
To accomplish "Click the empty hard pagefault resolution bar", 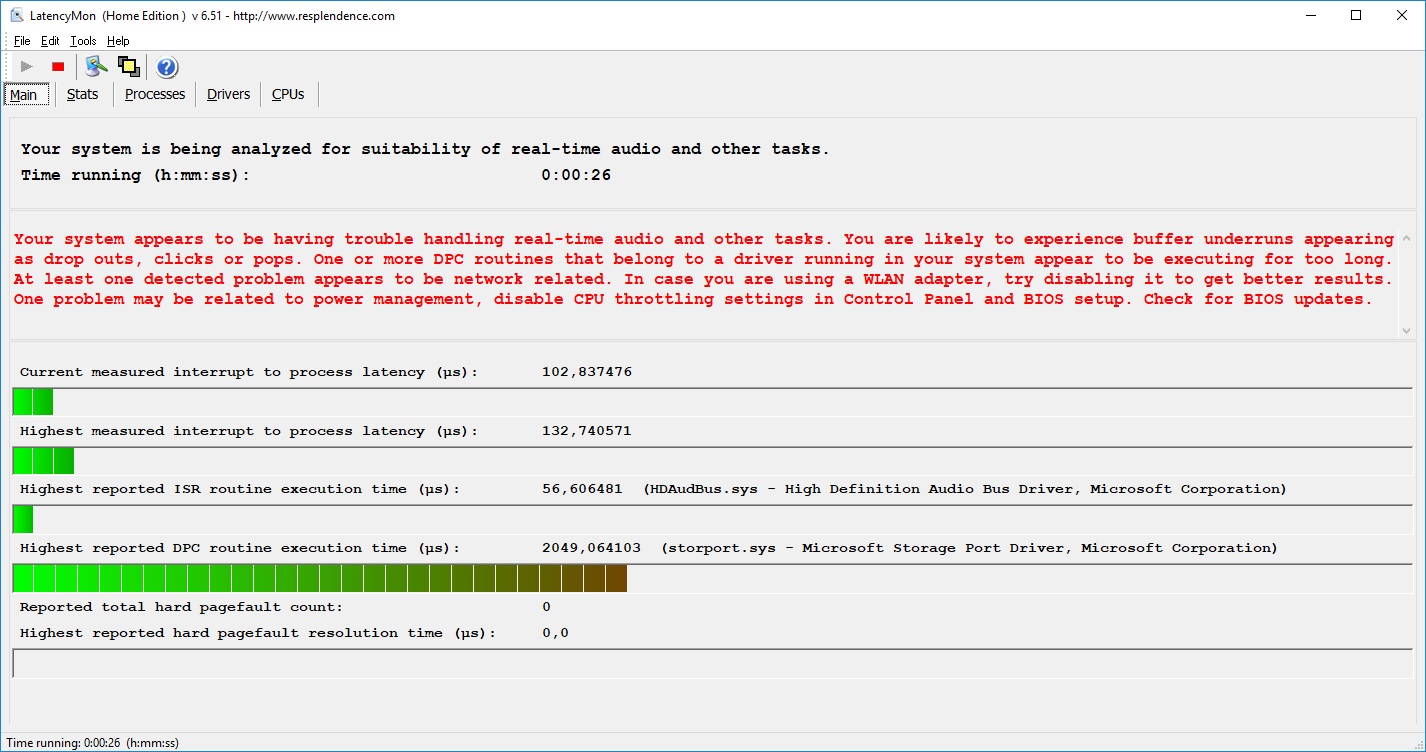I will [712, 663].
